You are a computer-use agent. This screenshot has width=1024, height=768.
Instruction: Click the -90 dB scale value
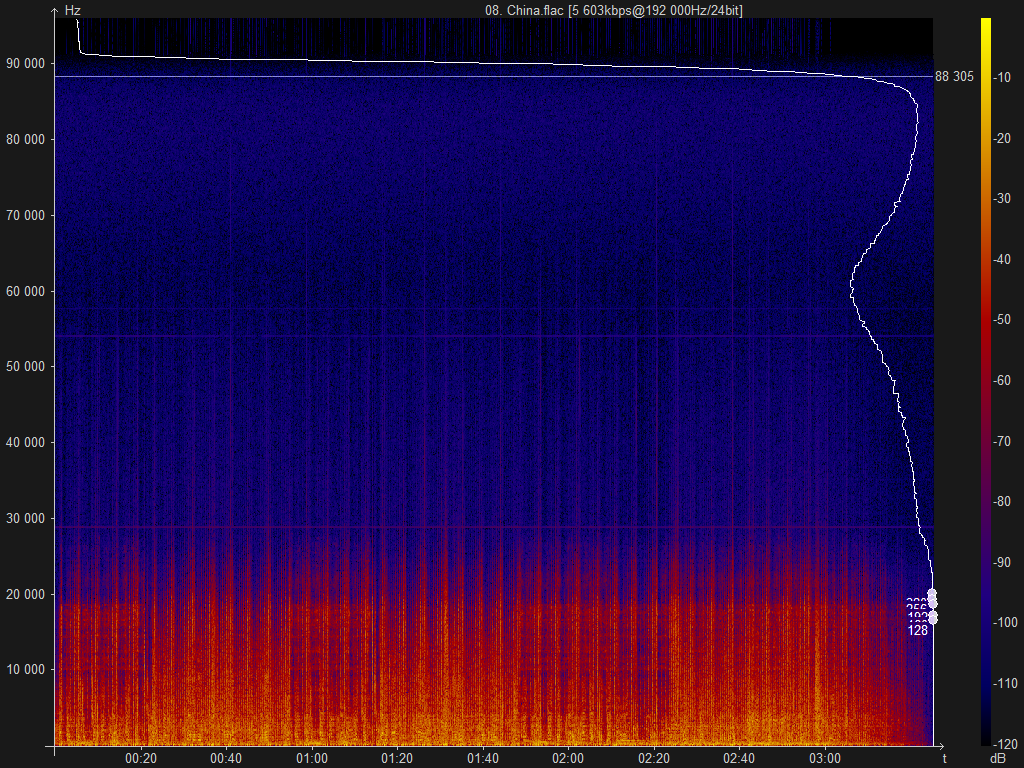(x=1002, y=562)
